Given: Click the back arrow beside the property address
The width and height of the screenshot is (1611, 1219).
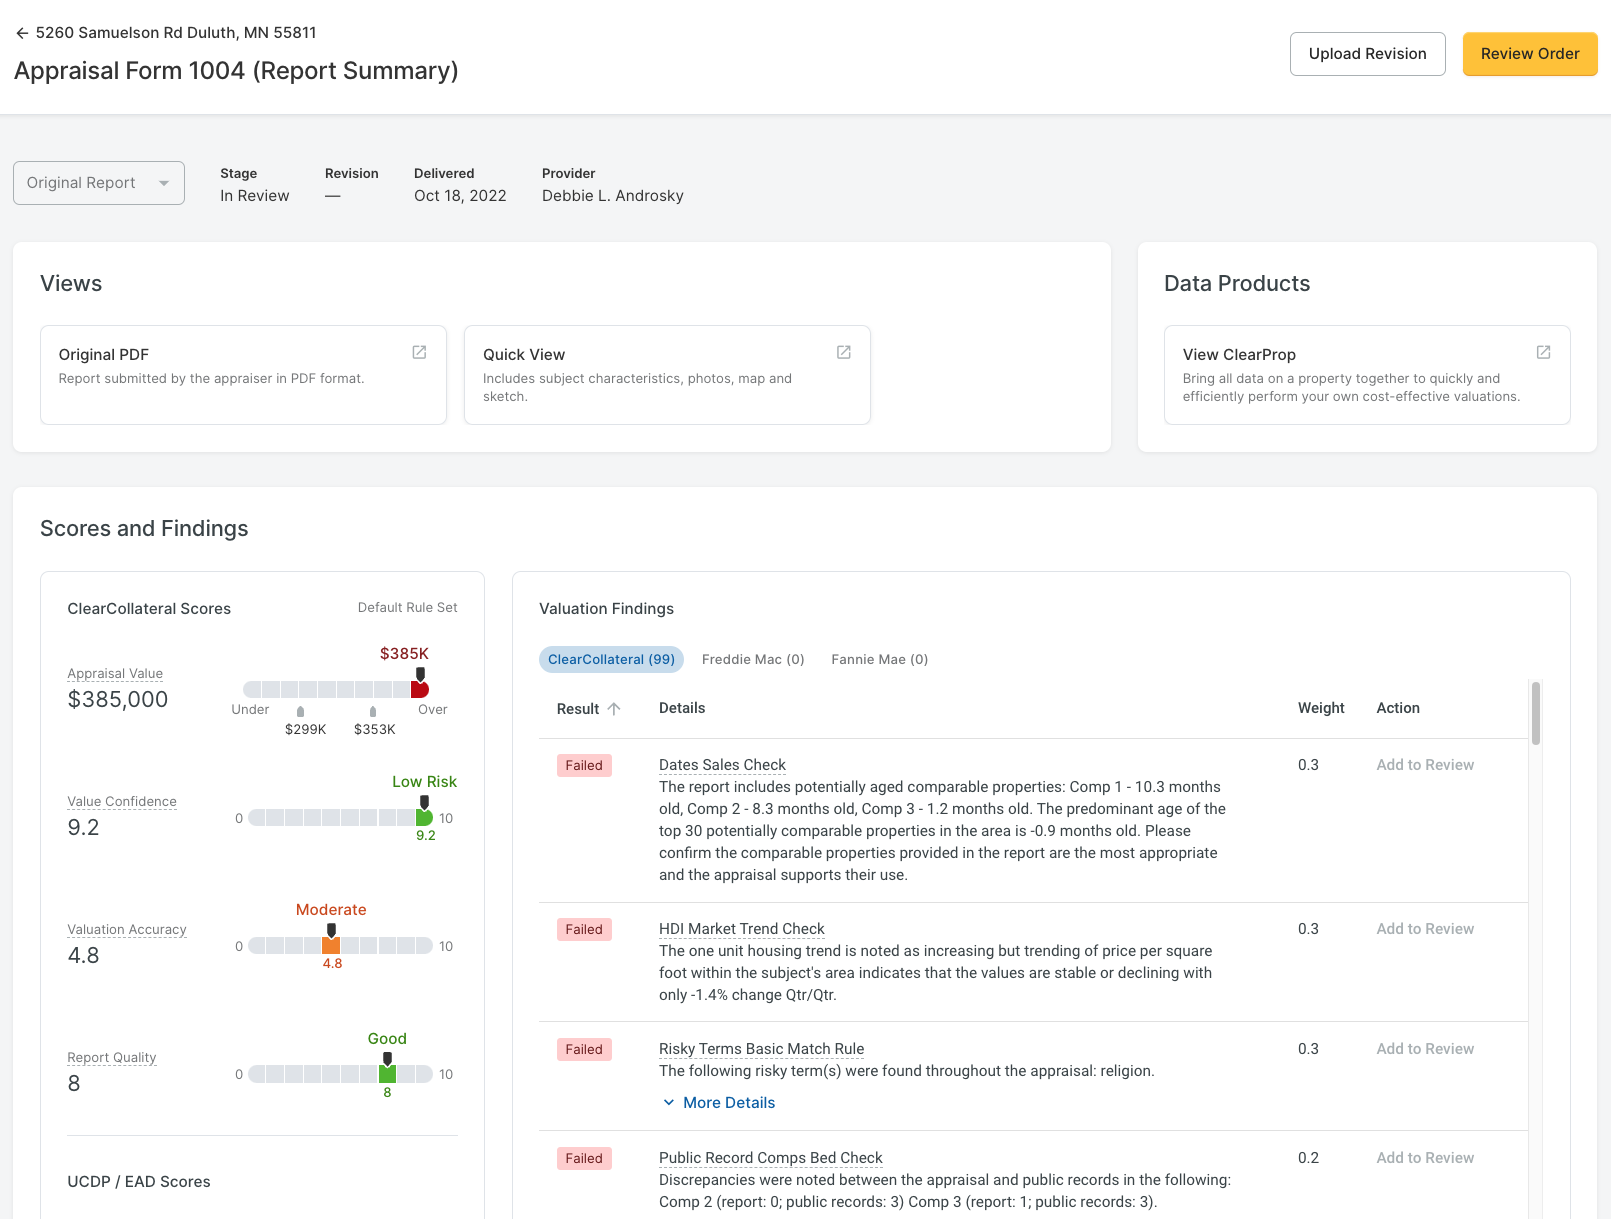Looking at the screenshot, I should 22,33.
